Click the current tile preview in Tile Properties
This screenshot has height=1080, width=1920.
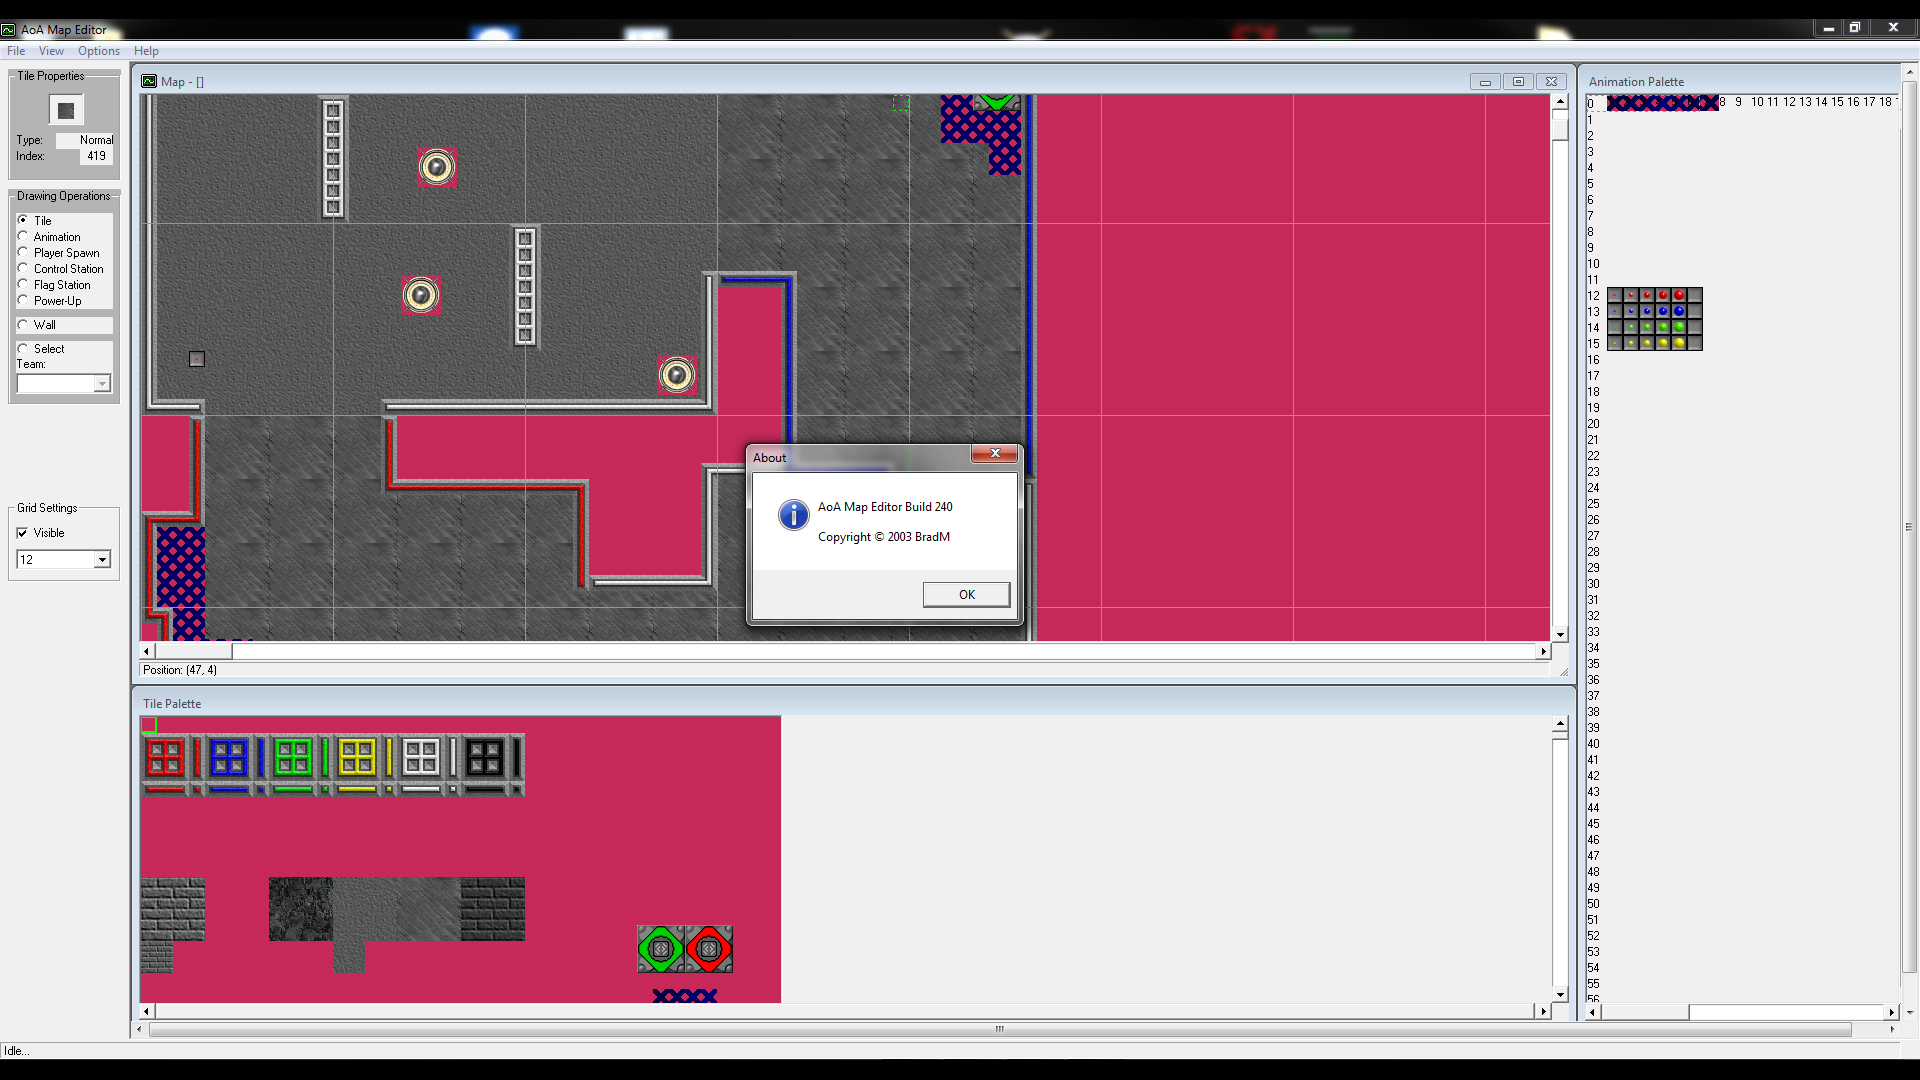tap(66, 110)
